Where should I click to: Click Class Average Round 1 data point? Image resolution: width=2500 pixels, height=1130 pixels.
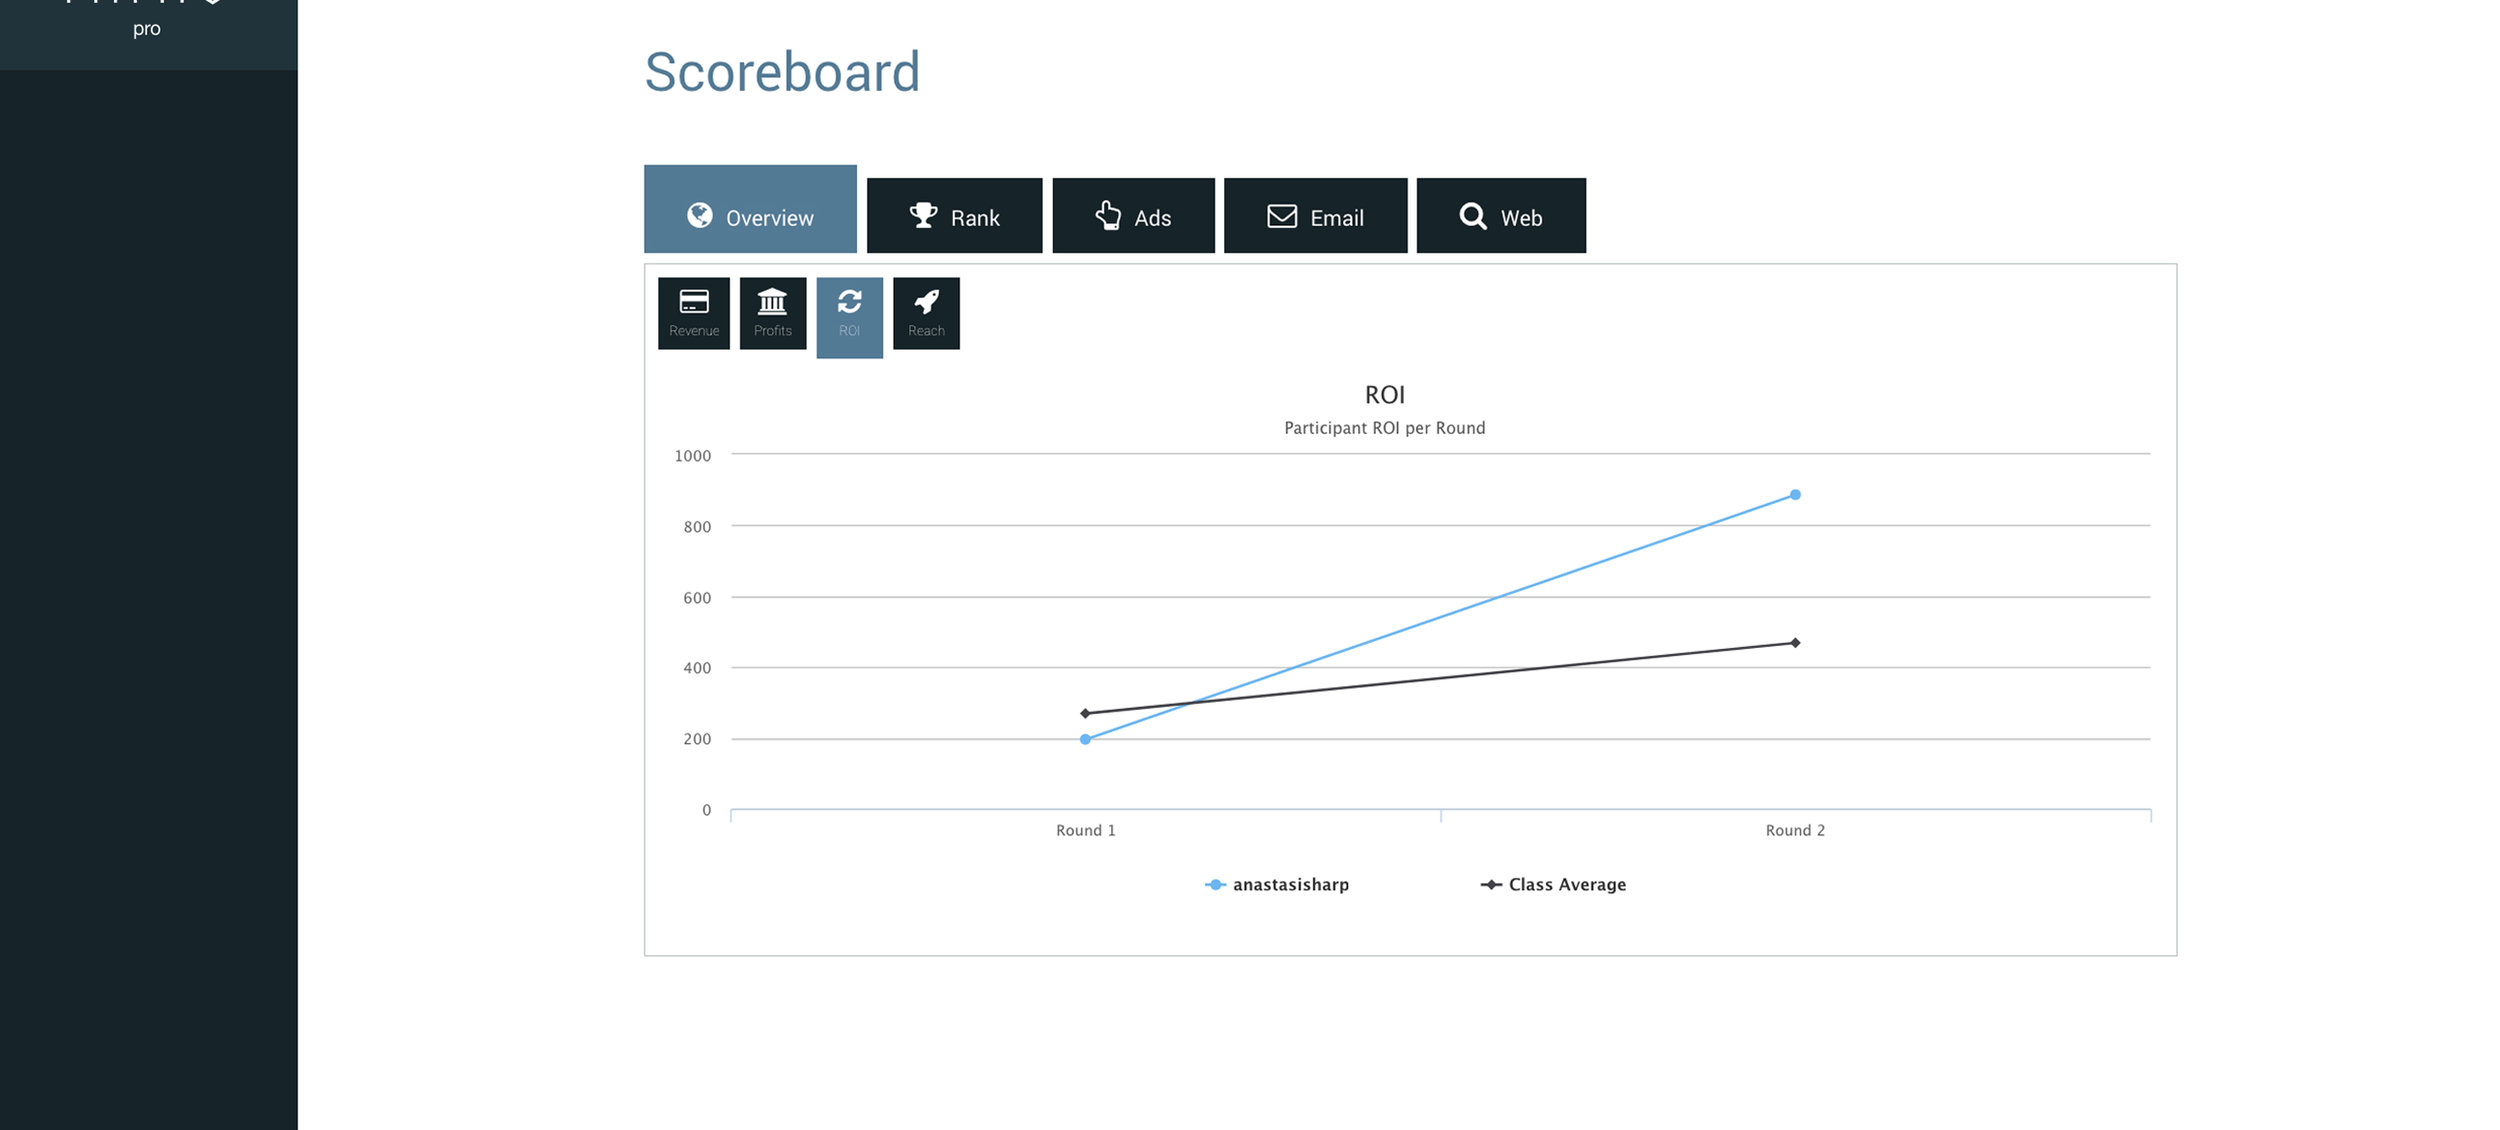[x=1085, y=714]
